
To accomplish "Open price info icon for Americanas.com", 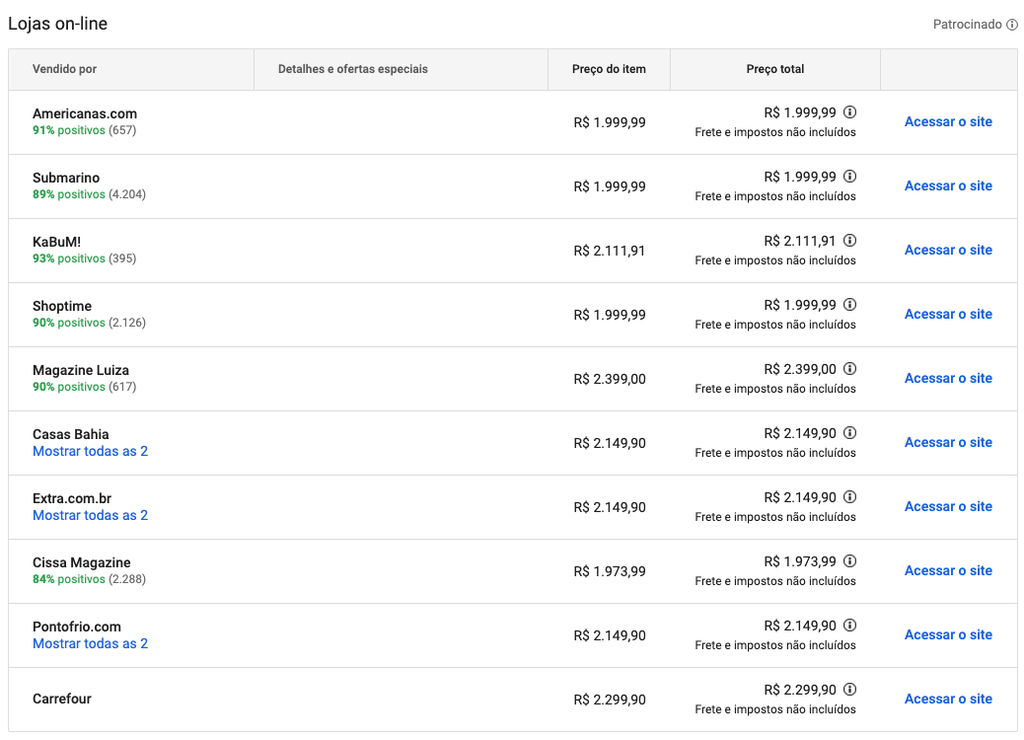I will point(850,112).
